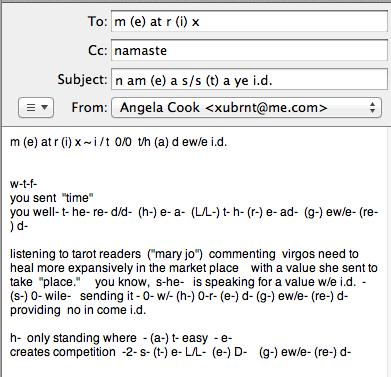This screenshot has height=377, width=391.
Task: Click the "From:" label
Action: [x=89, y=107]
